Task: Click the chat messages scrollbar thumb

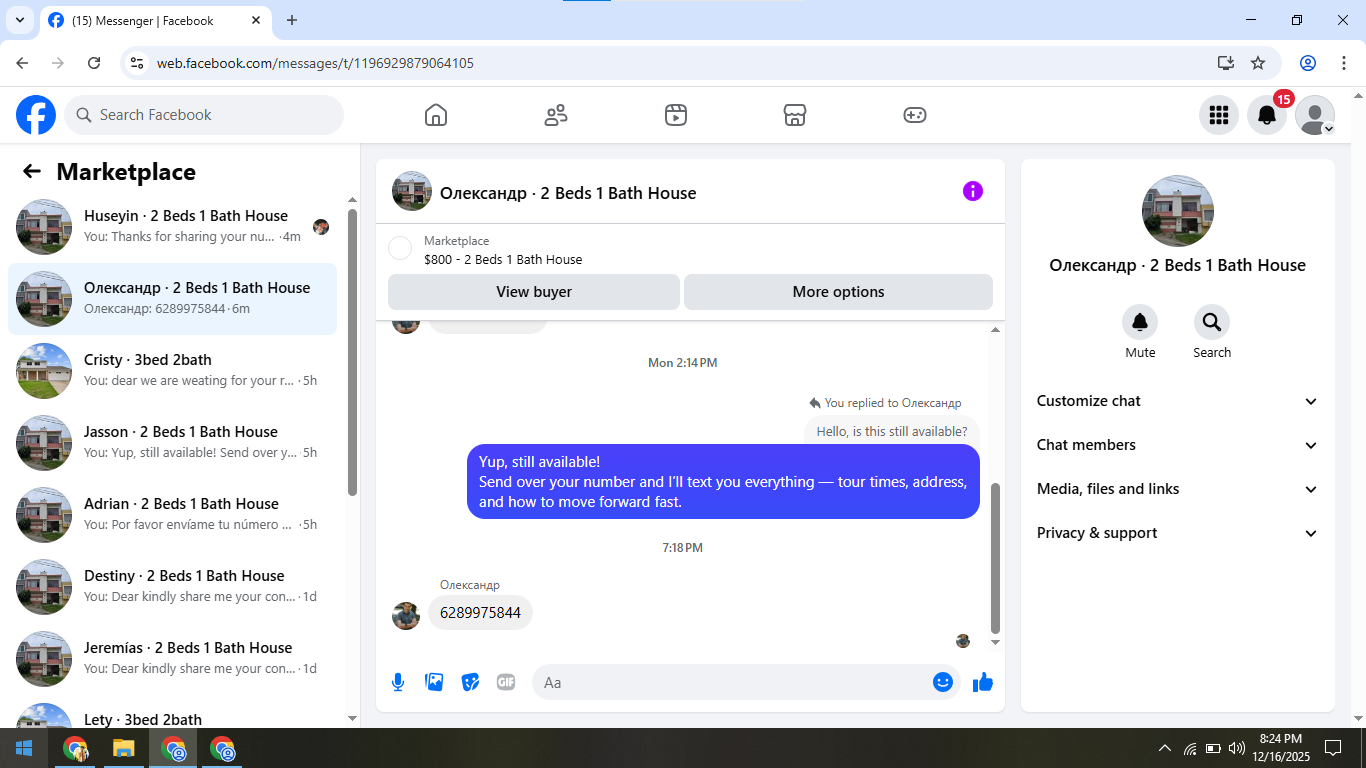Action: click(x=995, y=558)
